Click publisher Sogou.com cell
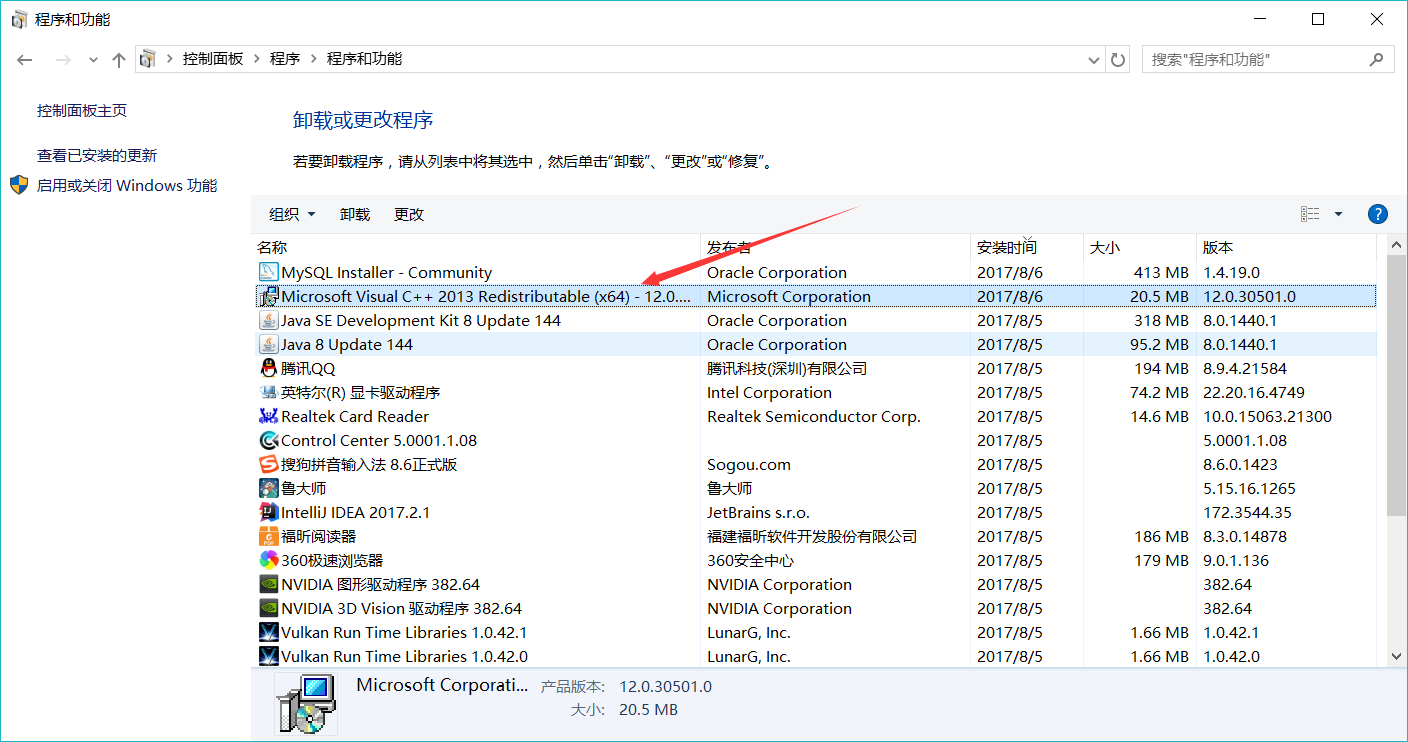Viewport: 1408px width, 742px height. (749, 464)
